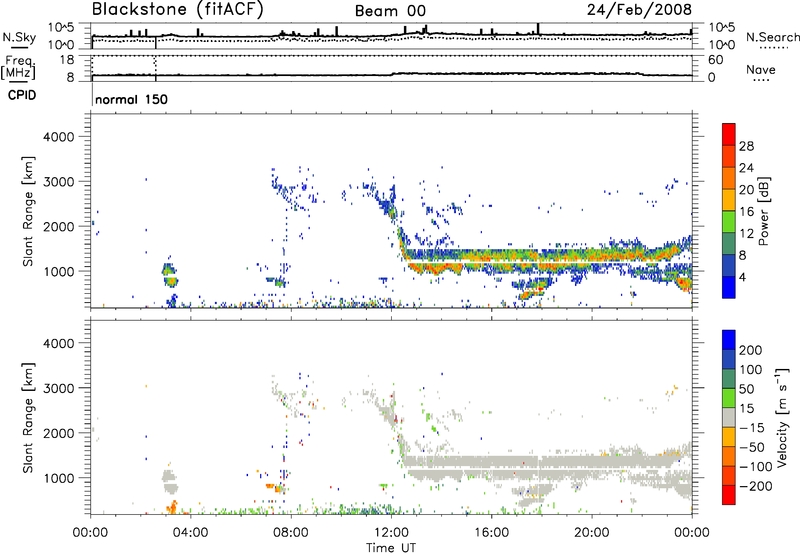Image resolution: width=800 pixels, height=554 pixels.
Task: Click the '4000' tick of the power panel
Action: coord(58,137)
